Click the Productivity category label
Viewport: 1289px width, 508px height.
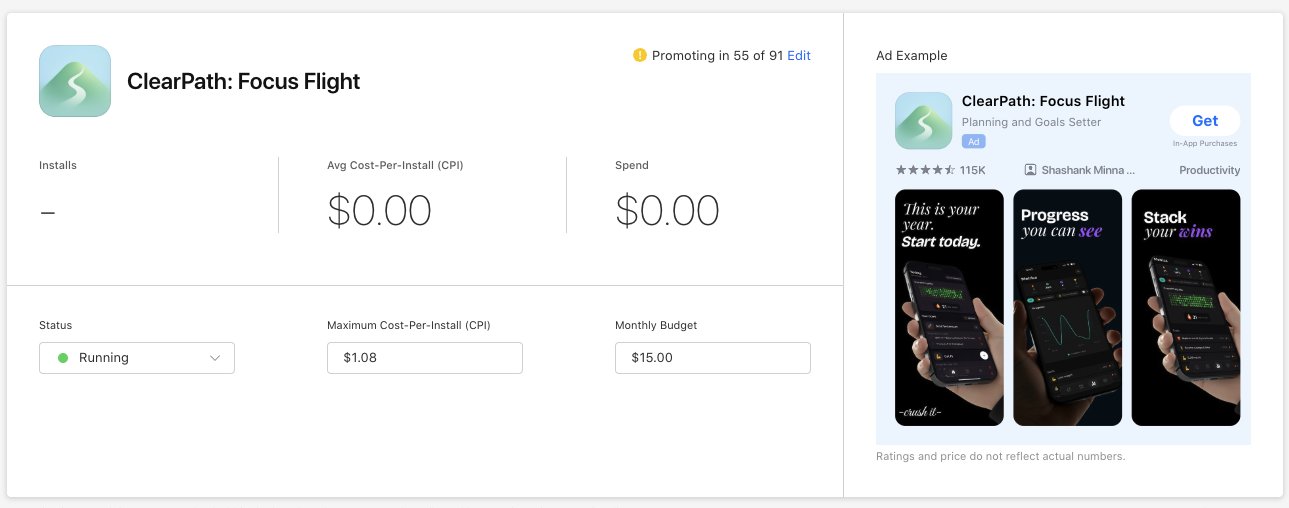point(1209,170)
